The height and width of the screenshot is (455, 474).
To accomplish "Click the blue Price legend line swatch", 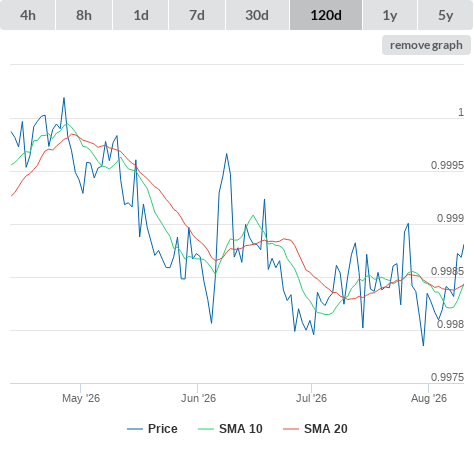I will tap(135, 429).
